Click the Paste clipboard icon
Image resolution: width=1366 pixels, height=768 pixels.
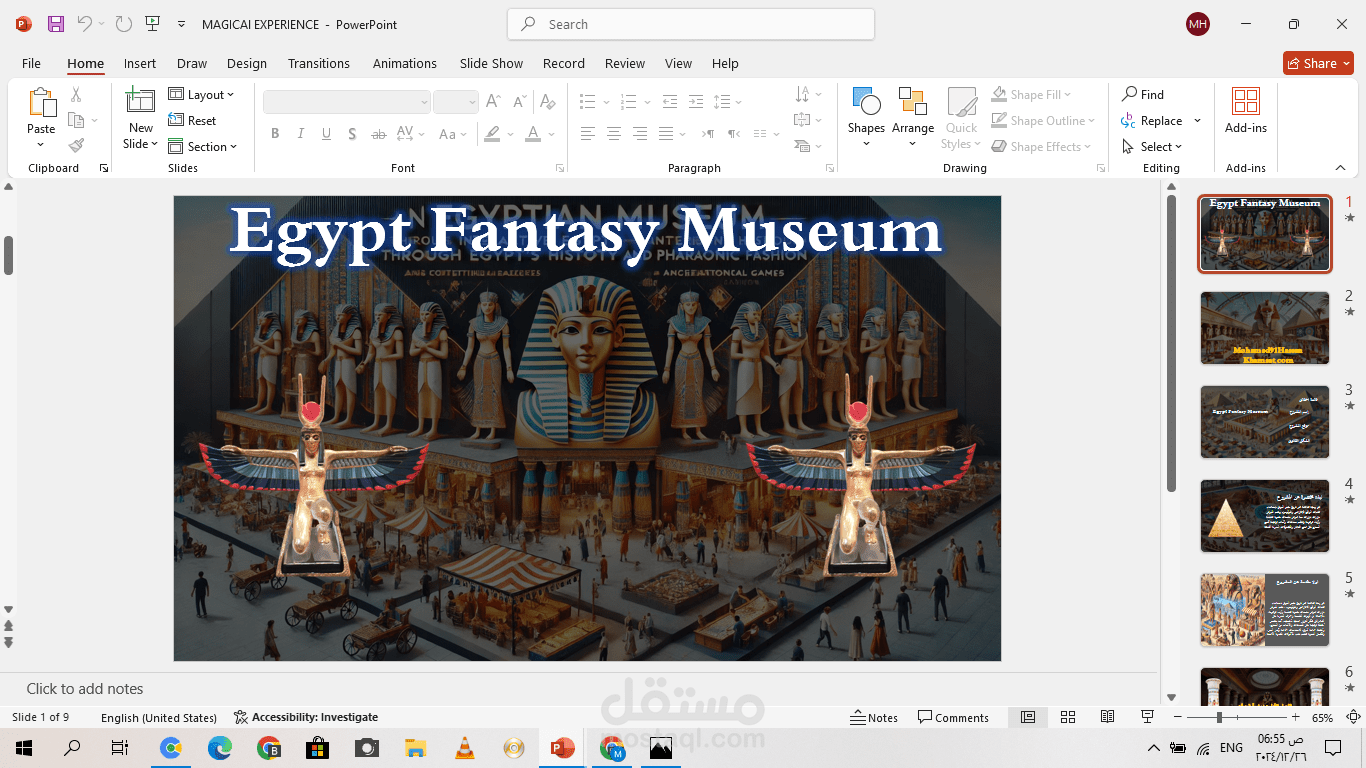[41, 104]
